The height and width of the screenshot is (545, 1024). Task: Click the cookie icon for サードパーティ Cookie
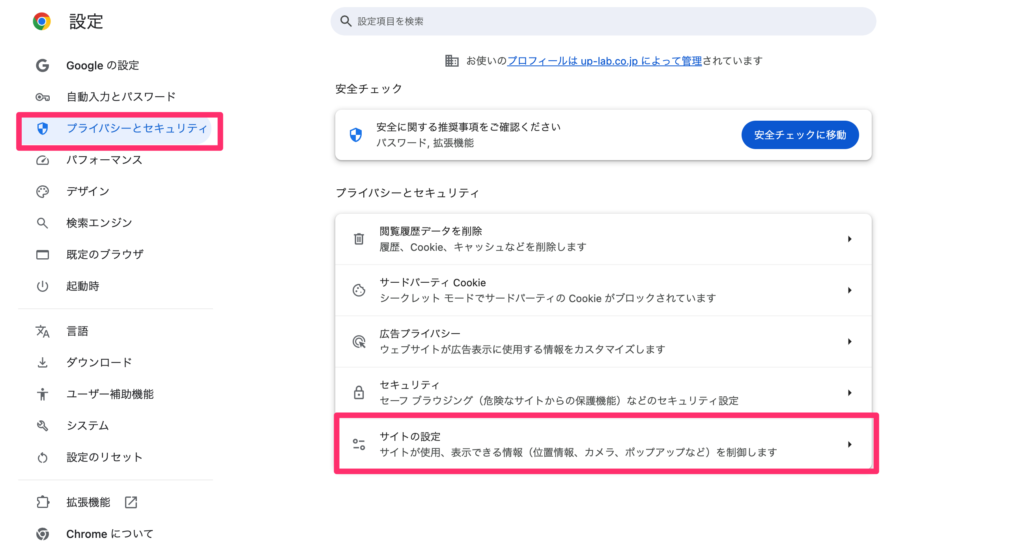[359, 290]
